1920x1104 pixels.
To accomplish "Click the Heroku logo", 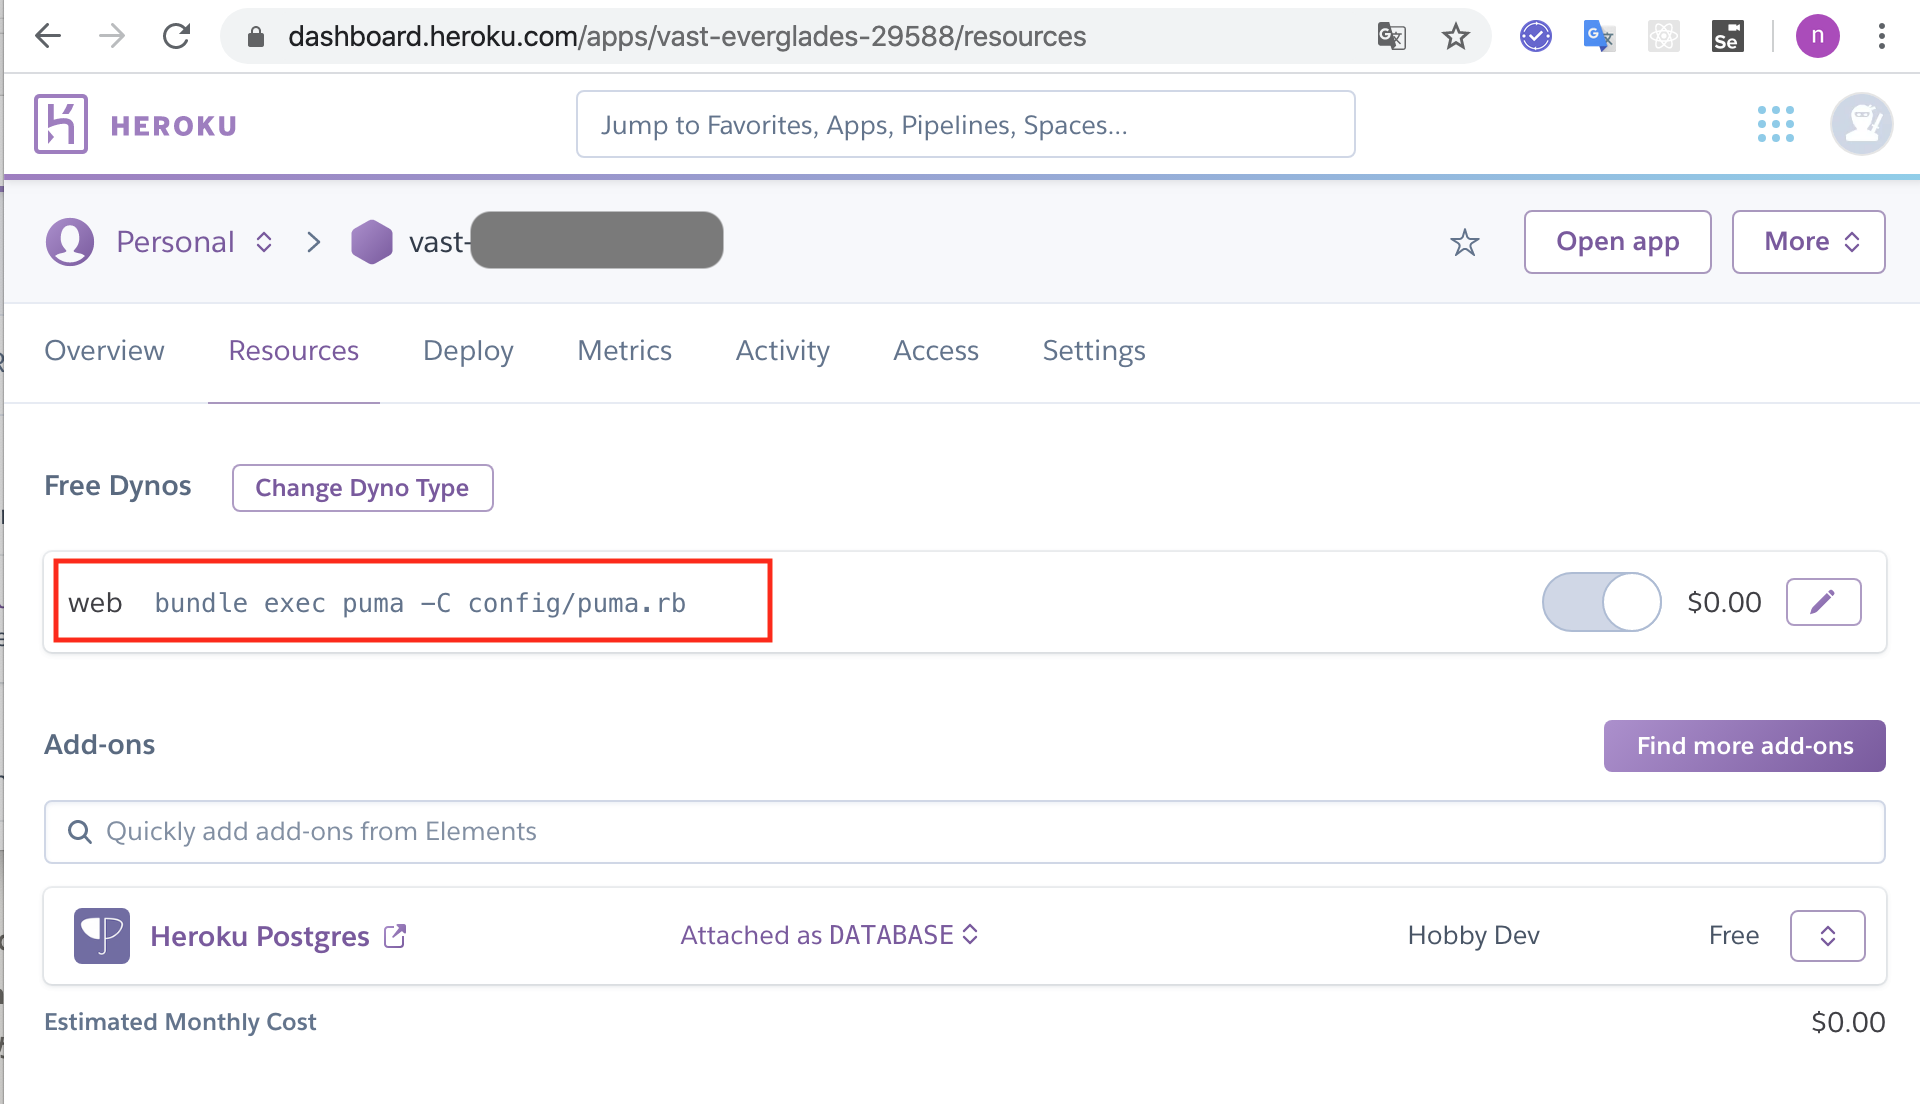I will 61,124.
